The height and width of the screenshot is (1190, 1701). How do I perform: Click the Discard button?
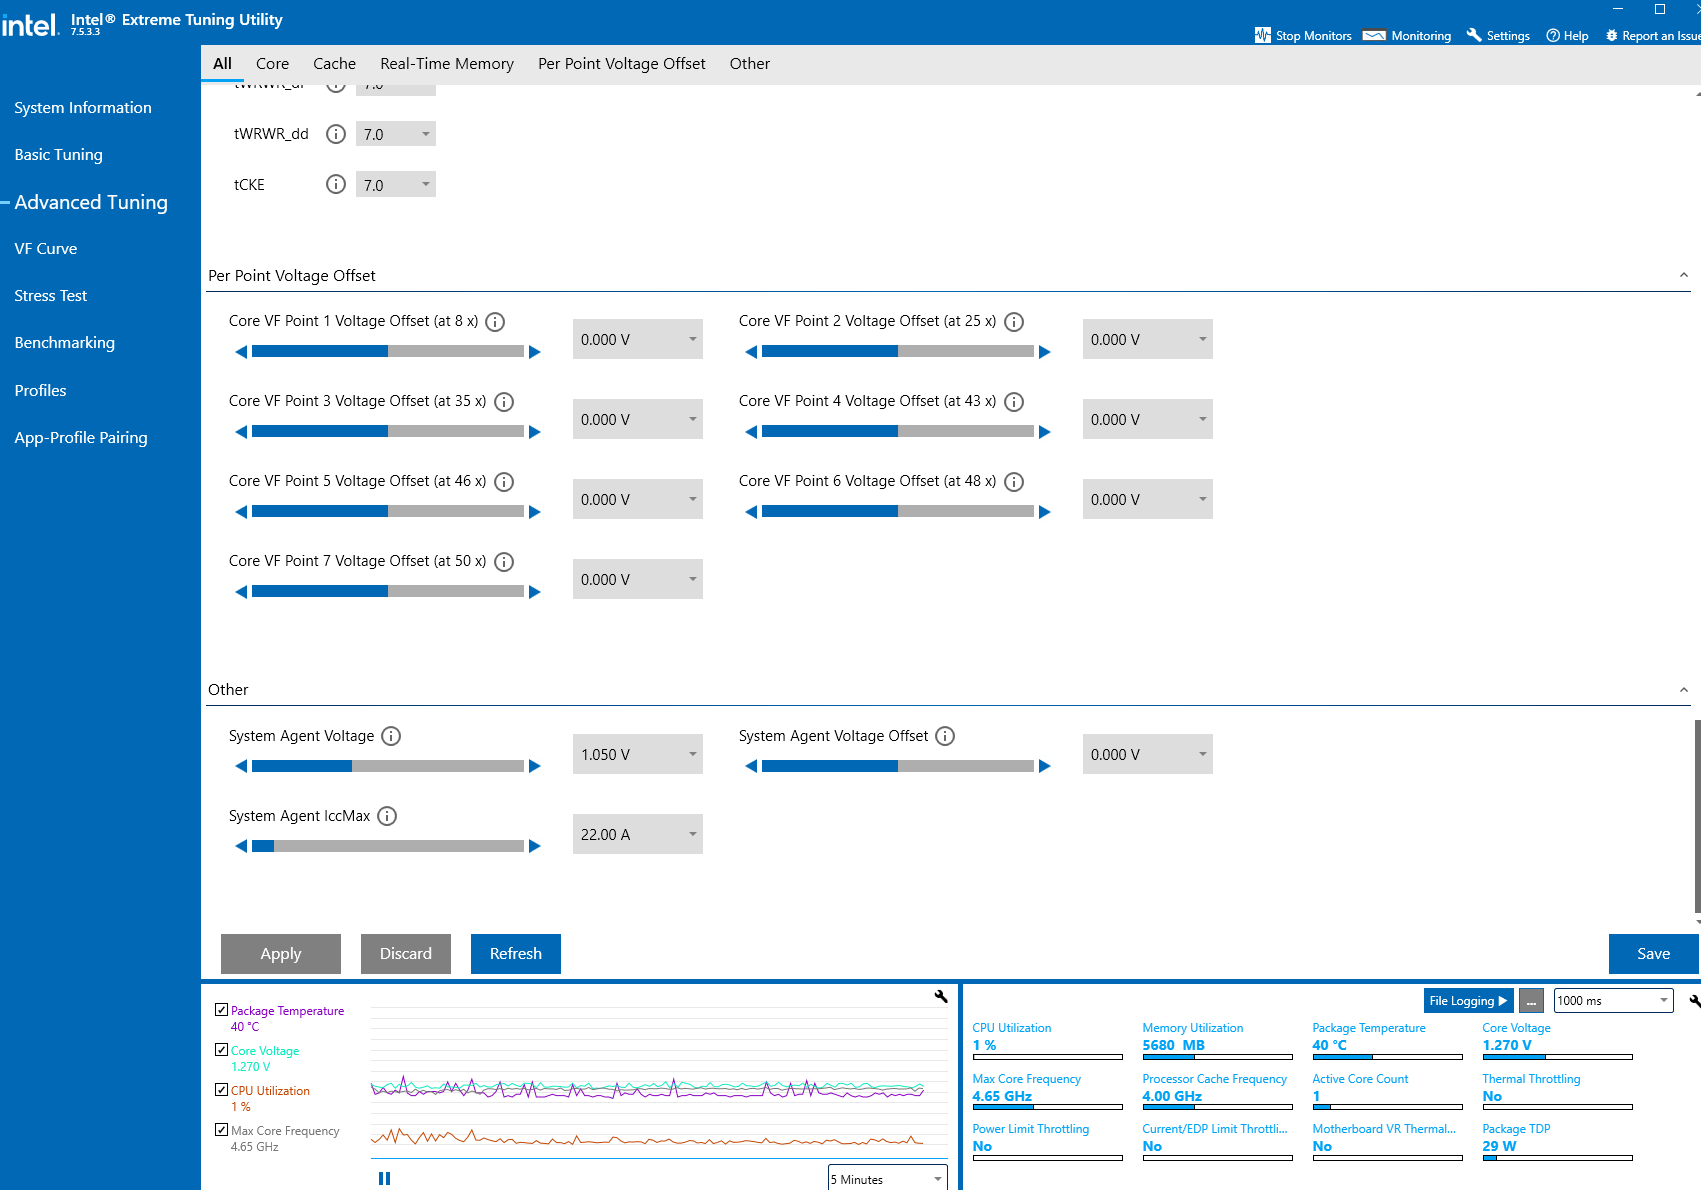coord(406,954)
